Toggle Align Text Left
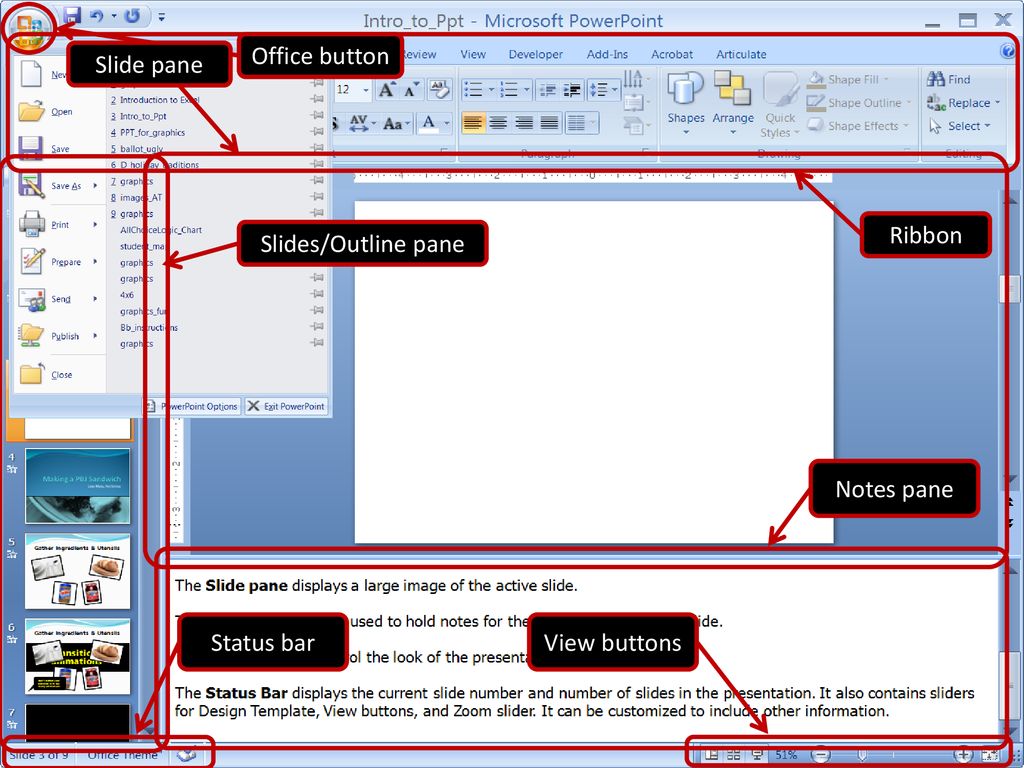This screenshot has height=768, width=1024. tap(473, 122)
